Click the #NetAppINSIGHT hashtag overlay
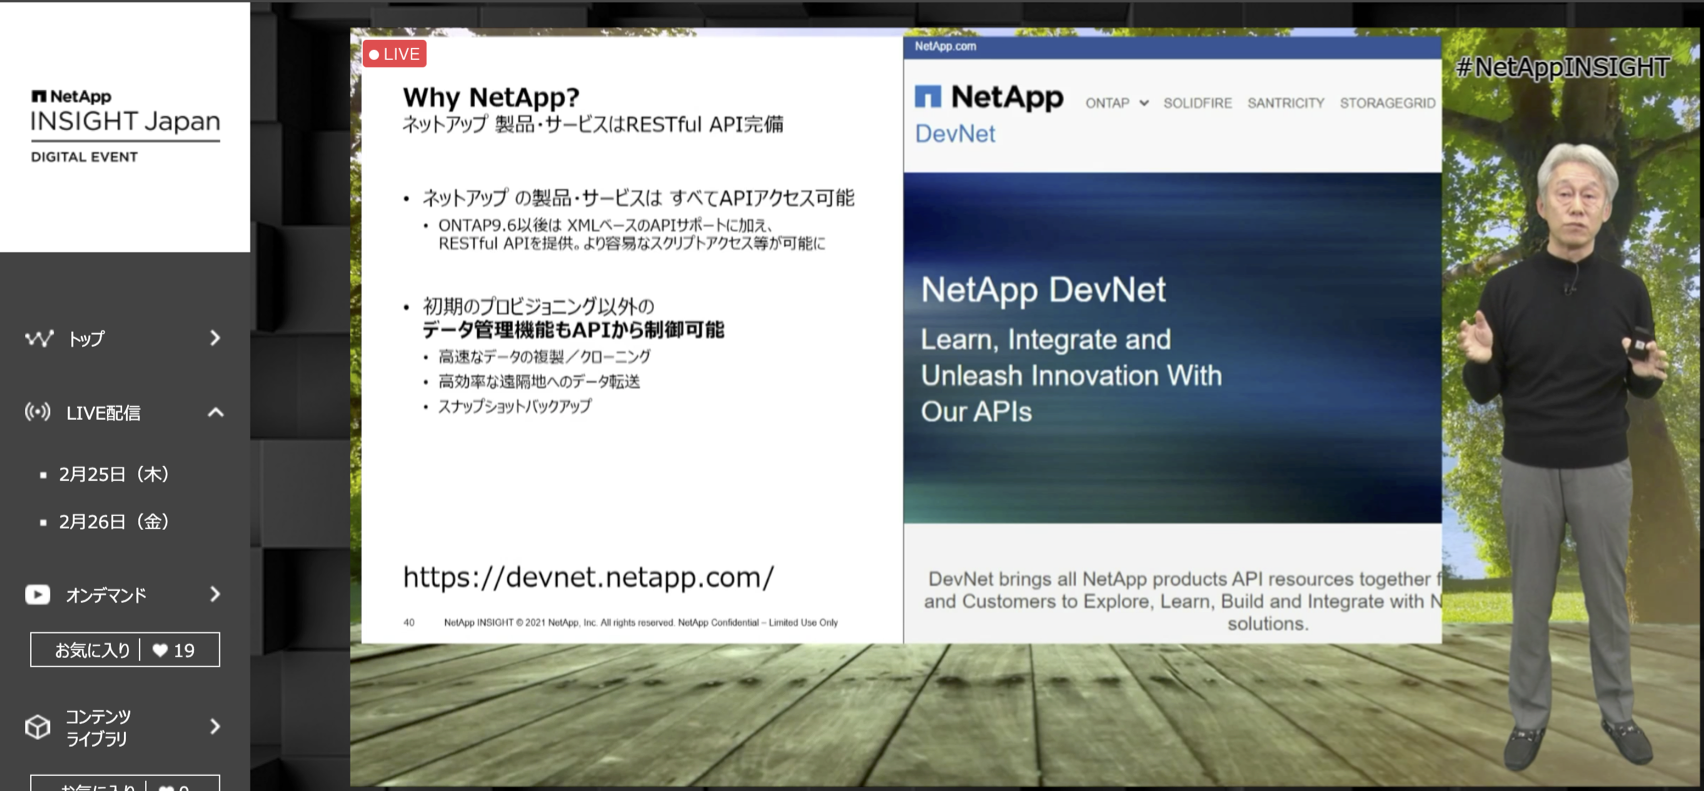1704x791 pixels. [x=1562, y=67]
